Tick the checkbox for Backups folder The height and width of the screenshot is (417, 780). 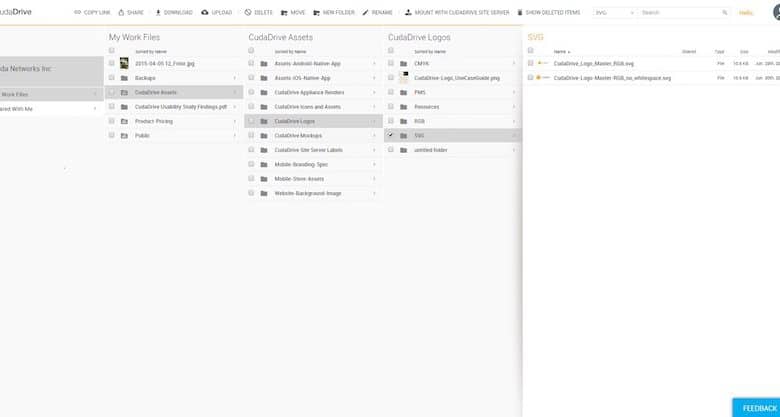pos(111,78)
